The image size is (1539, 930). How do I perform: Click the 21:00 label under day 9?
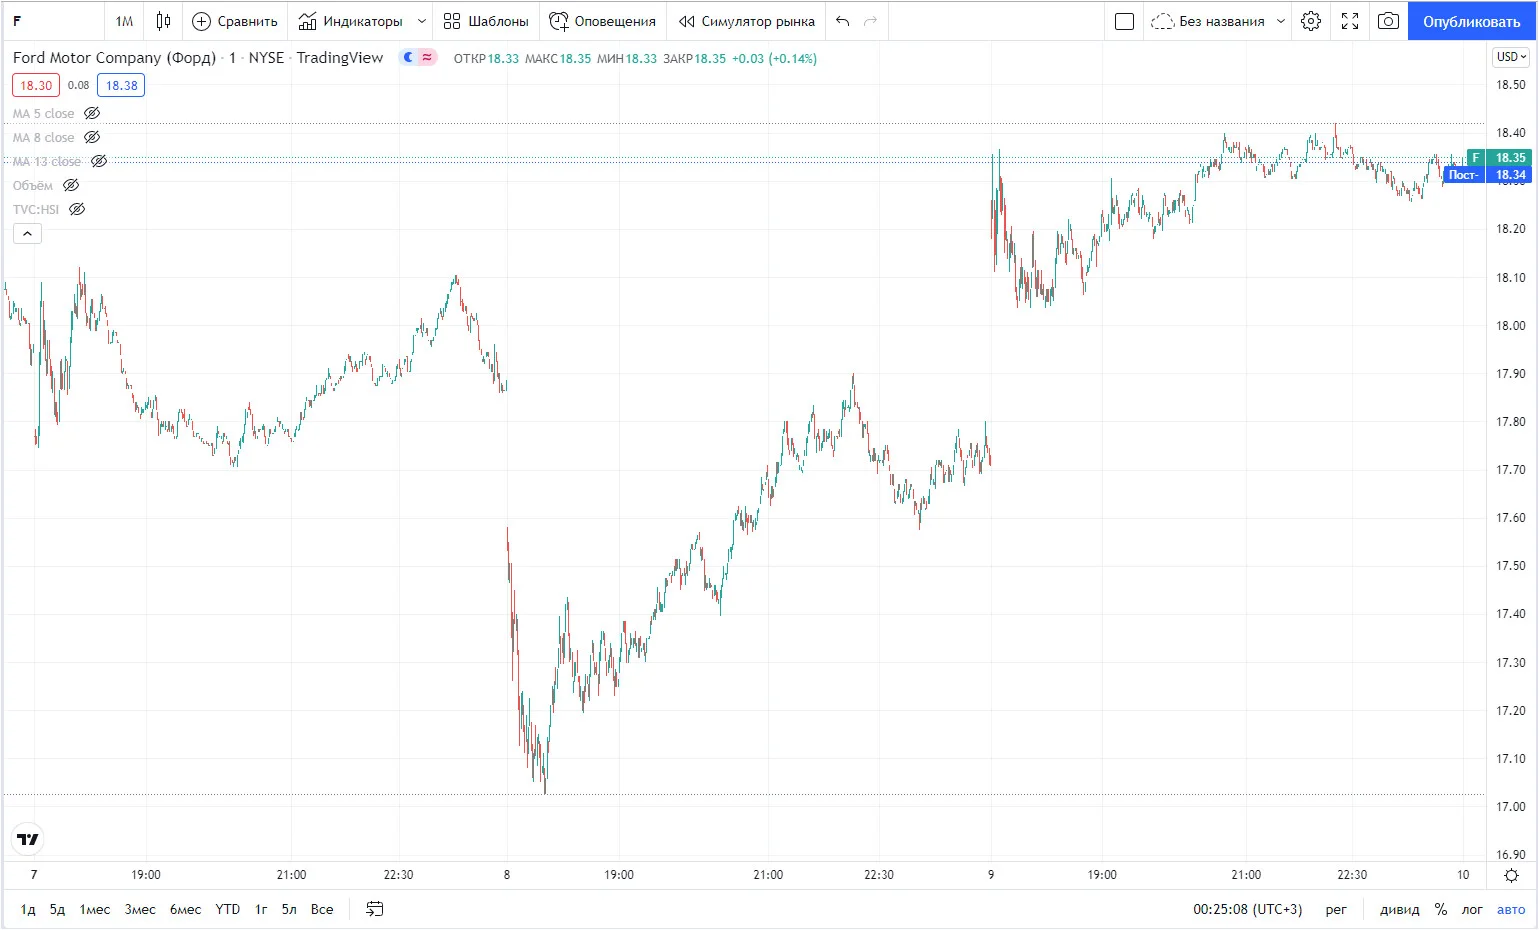click(1246, 875)
